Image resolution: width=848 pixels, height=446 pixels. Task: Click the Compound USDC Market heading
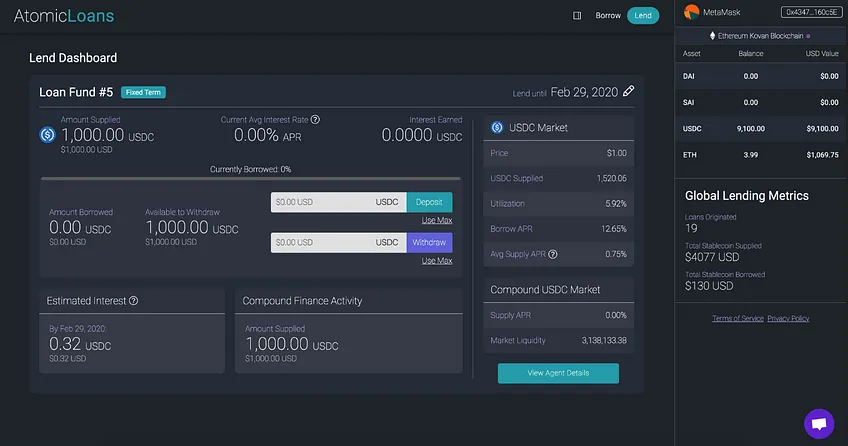pyautogui.click(x=545, y=290)
